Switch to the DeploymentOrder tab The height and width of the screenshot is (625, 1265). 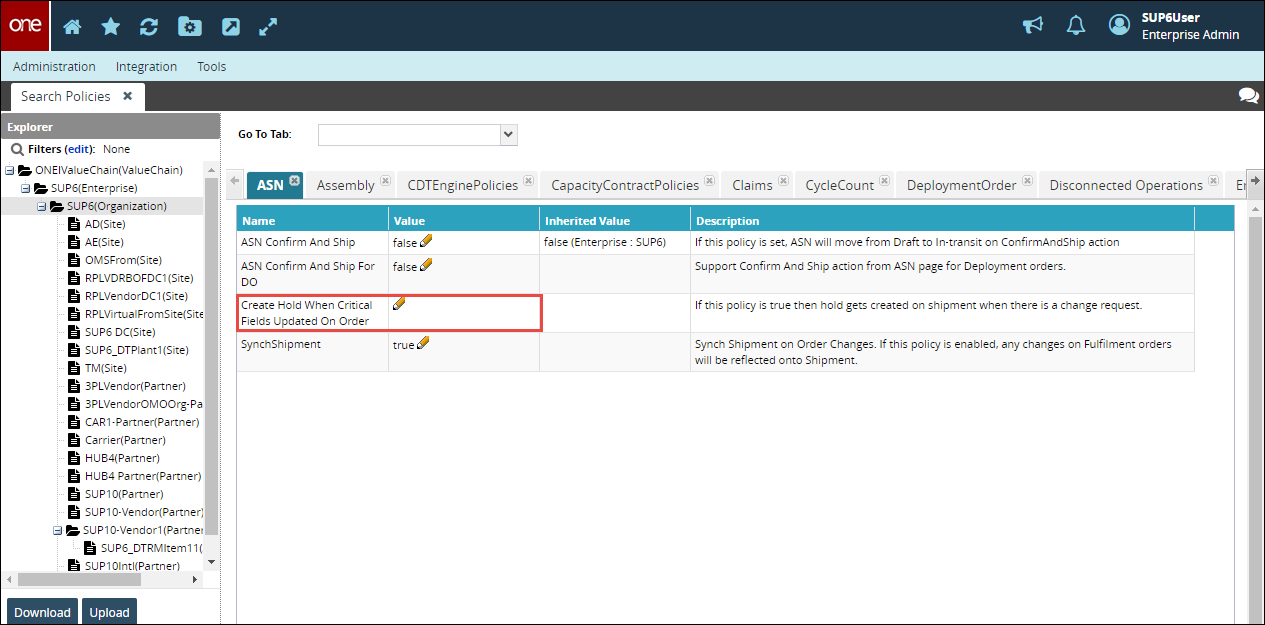(x=962, y=185)
